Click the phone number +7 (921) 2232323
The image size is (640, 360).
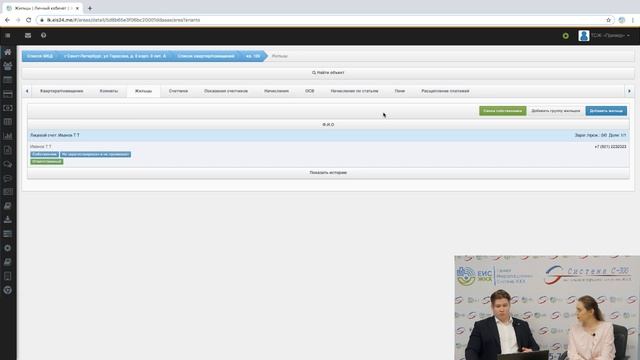(x=610, y=147)
